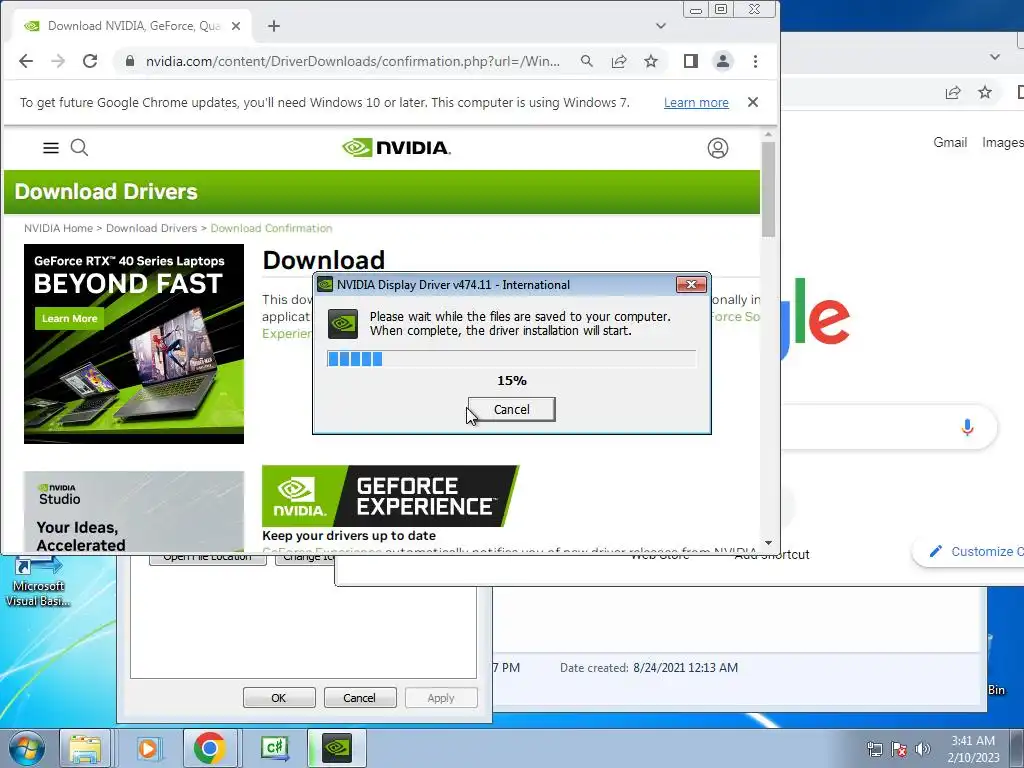Open Gmail link in background Google window
1024x768 pixels.
[950, 142]
